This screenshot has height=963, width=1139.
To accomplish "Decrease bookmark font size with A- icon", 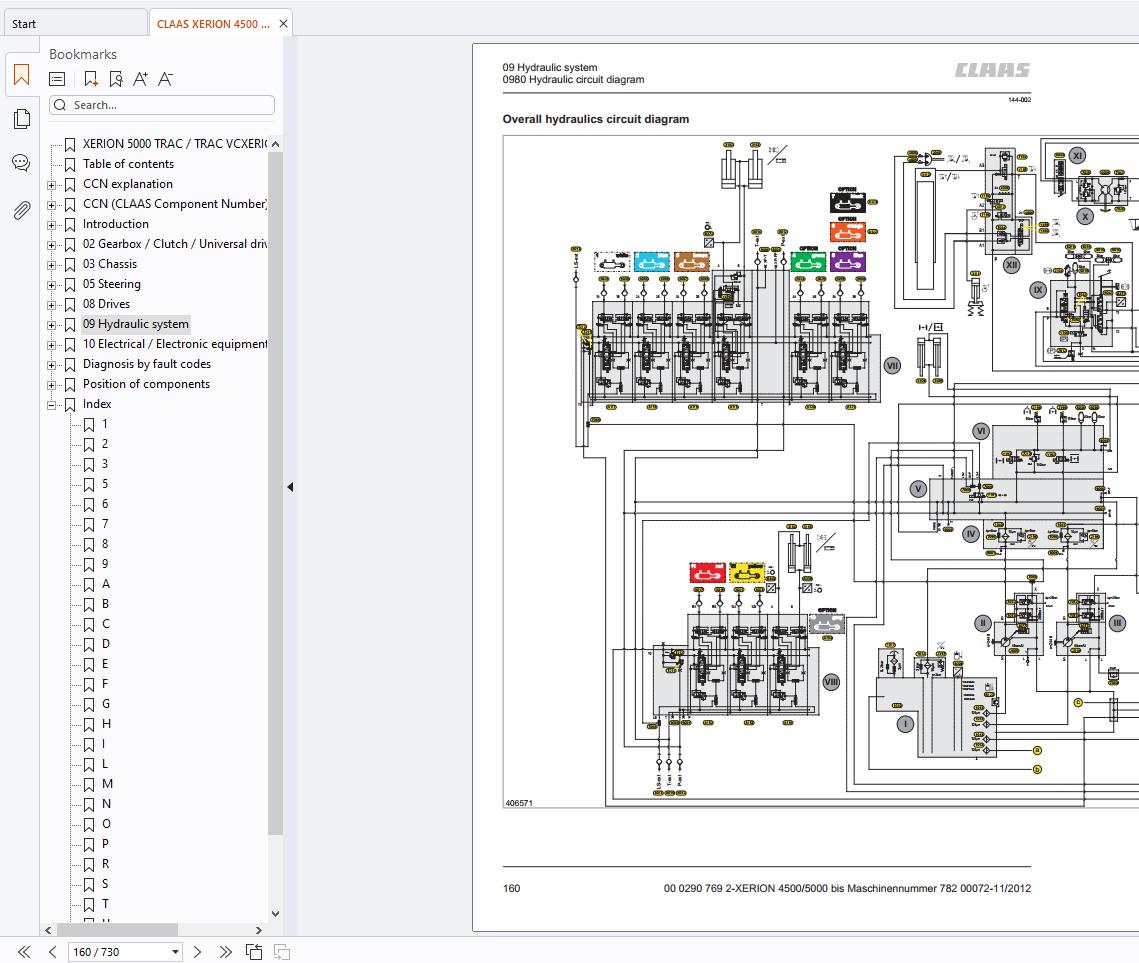I will pos(166,79).
